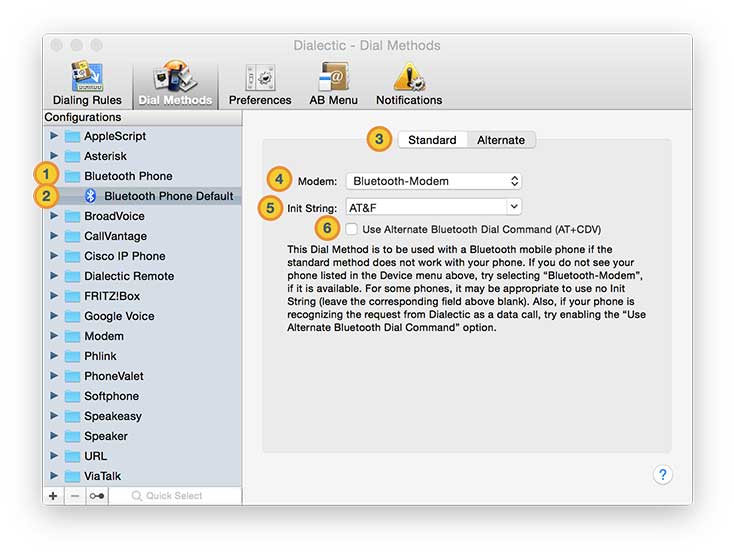Click the Speaker folder icon

[72, 437]
